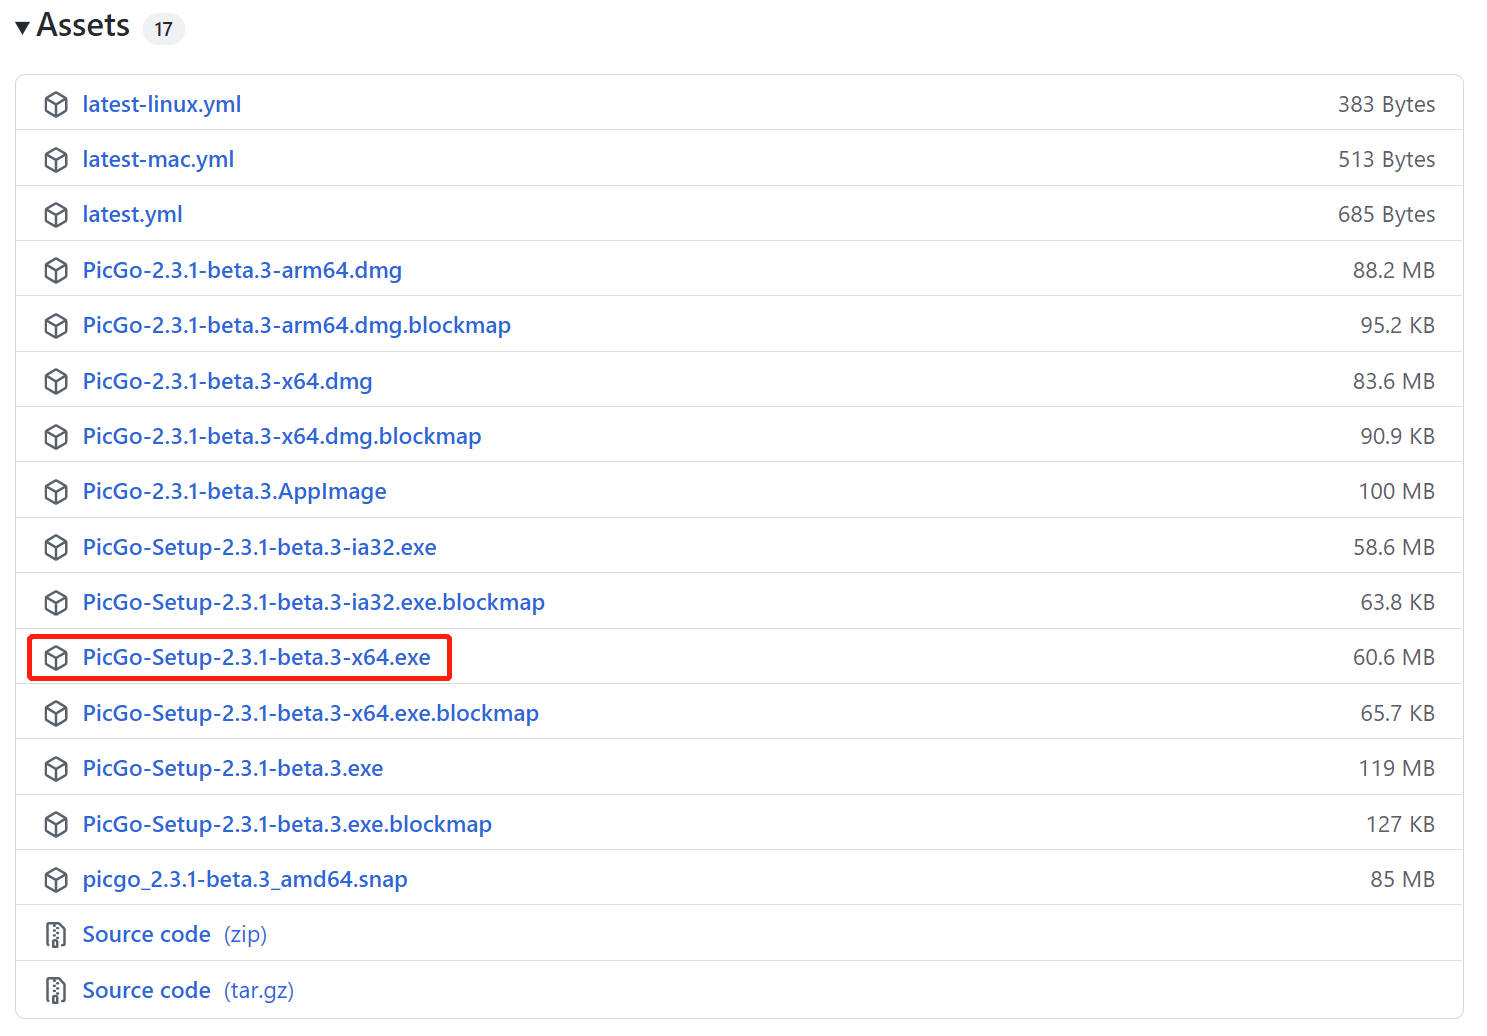
Task: Open PicGo-Setup-2.3.1-beta.3.exe.blockmap link
Action: (287, 824)
